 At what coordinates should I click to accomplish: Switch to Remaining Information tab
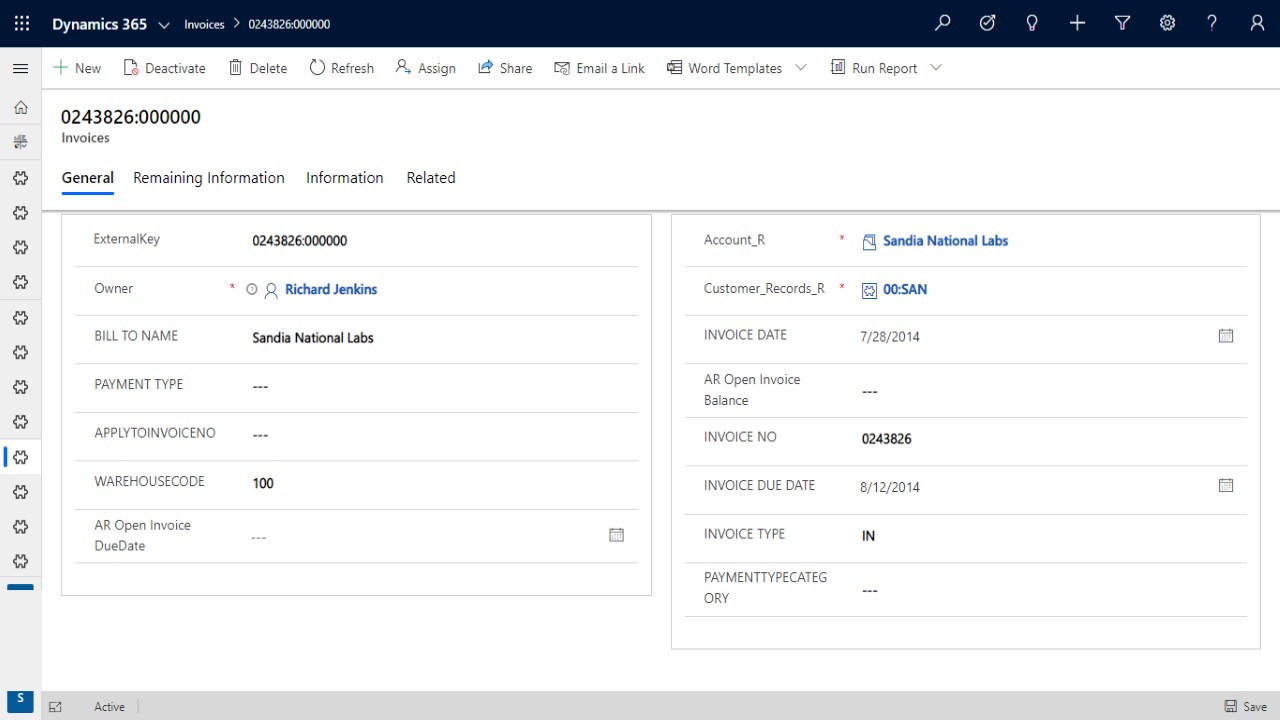(209, 178)
